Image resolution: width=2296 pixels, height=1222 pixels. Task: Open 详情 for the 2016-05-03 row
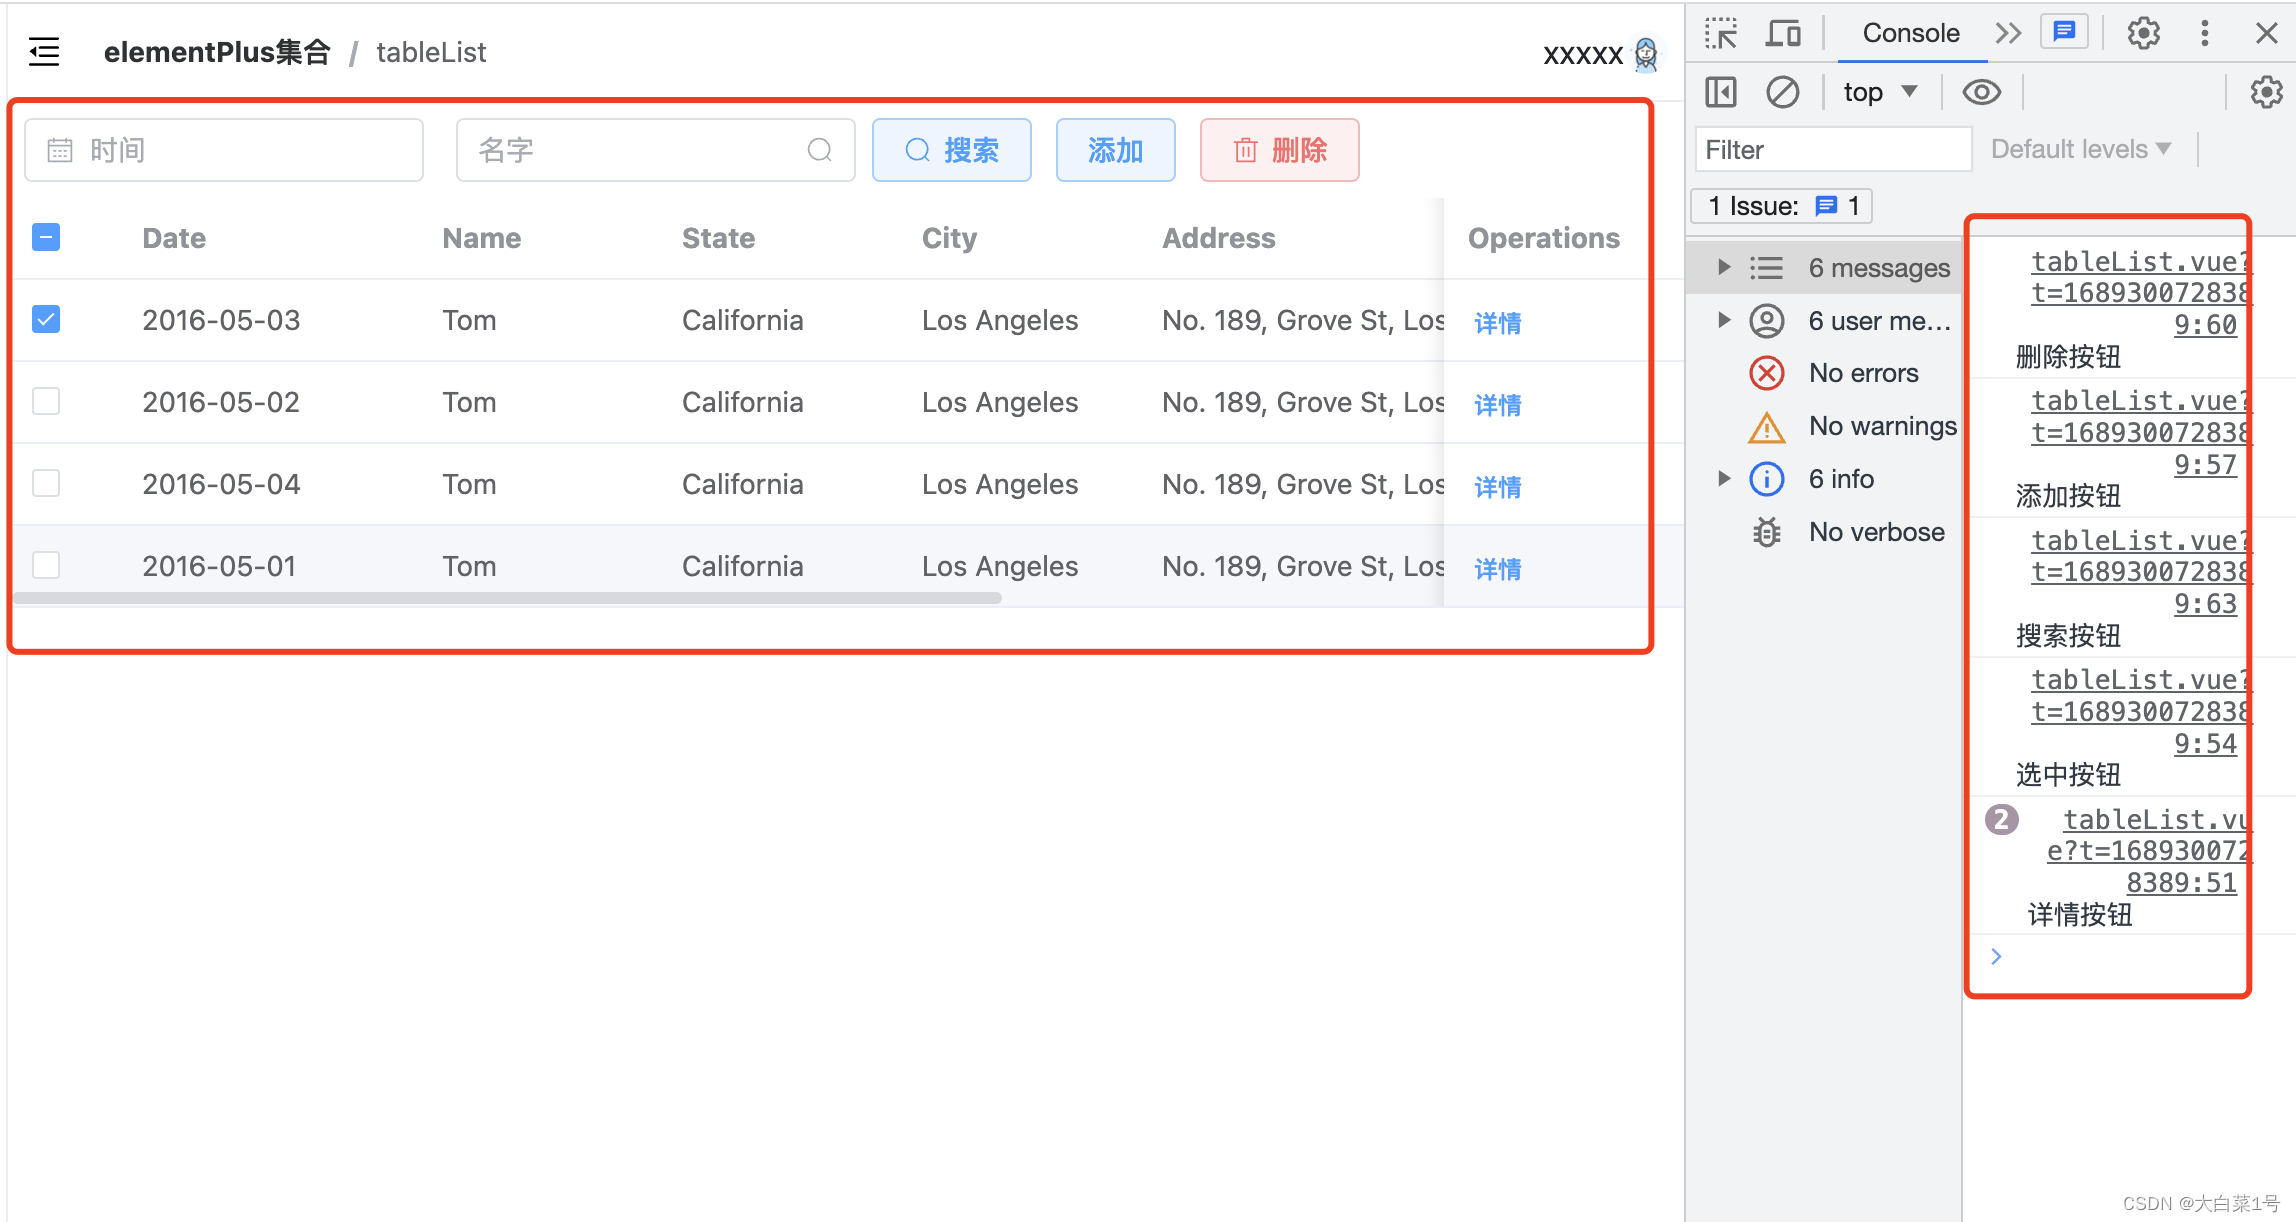click(1498, 322)
